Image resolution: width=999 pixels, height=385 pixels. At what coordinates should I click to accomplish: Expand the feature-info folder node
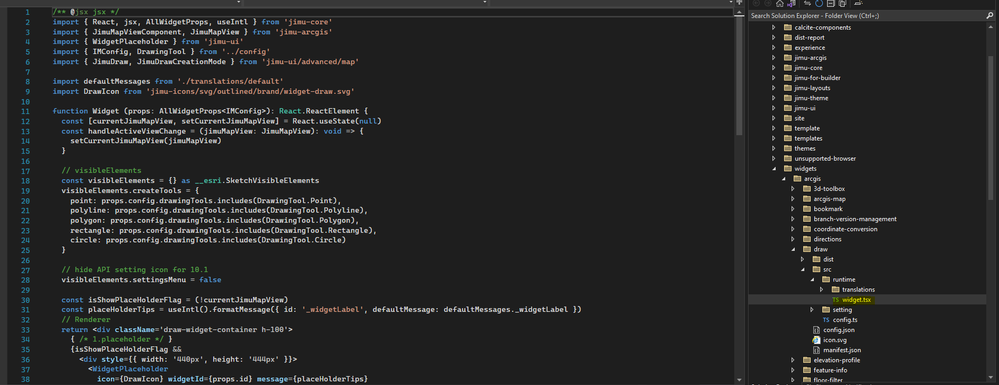[x=793, y=370]
